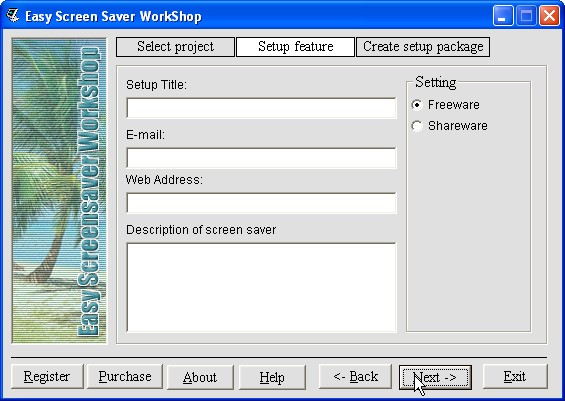Open the Setup feature tab
This screenshot has width=565, height=401.
tap(295, 47)
